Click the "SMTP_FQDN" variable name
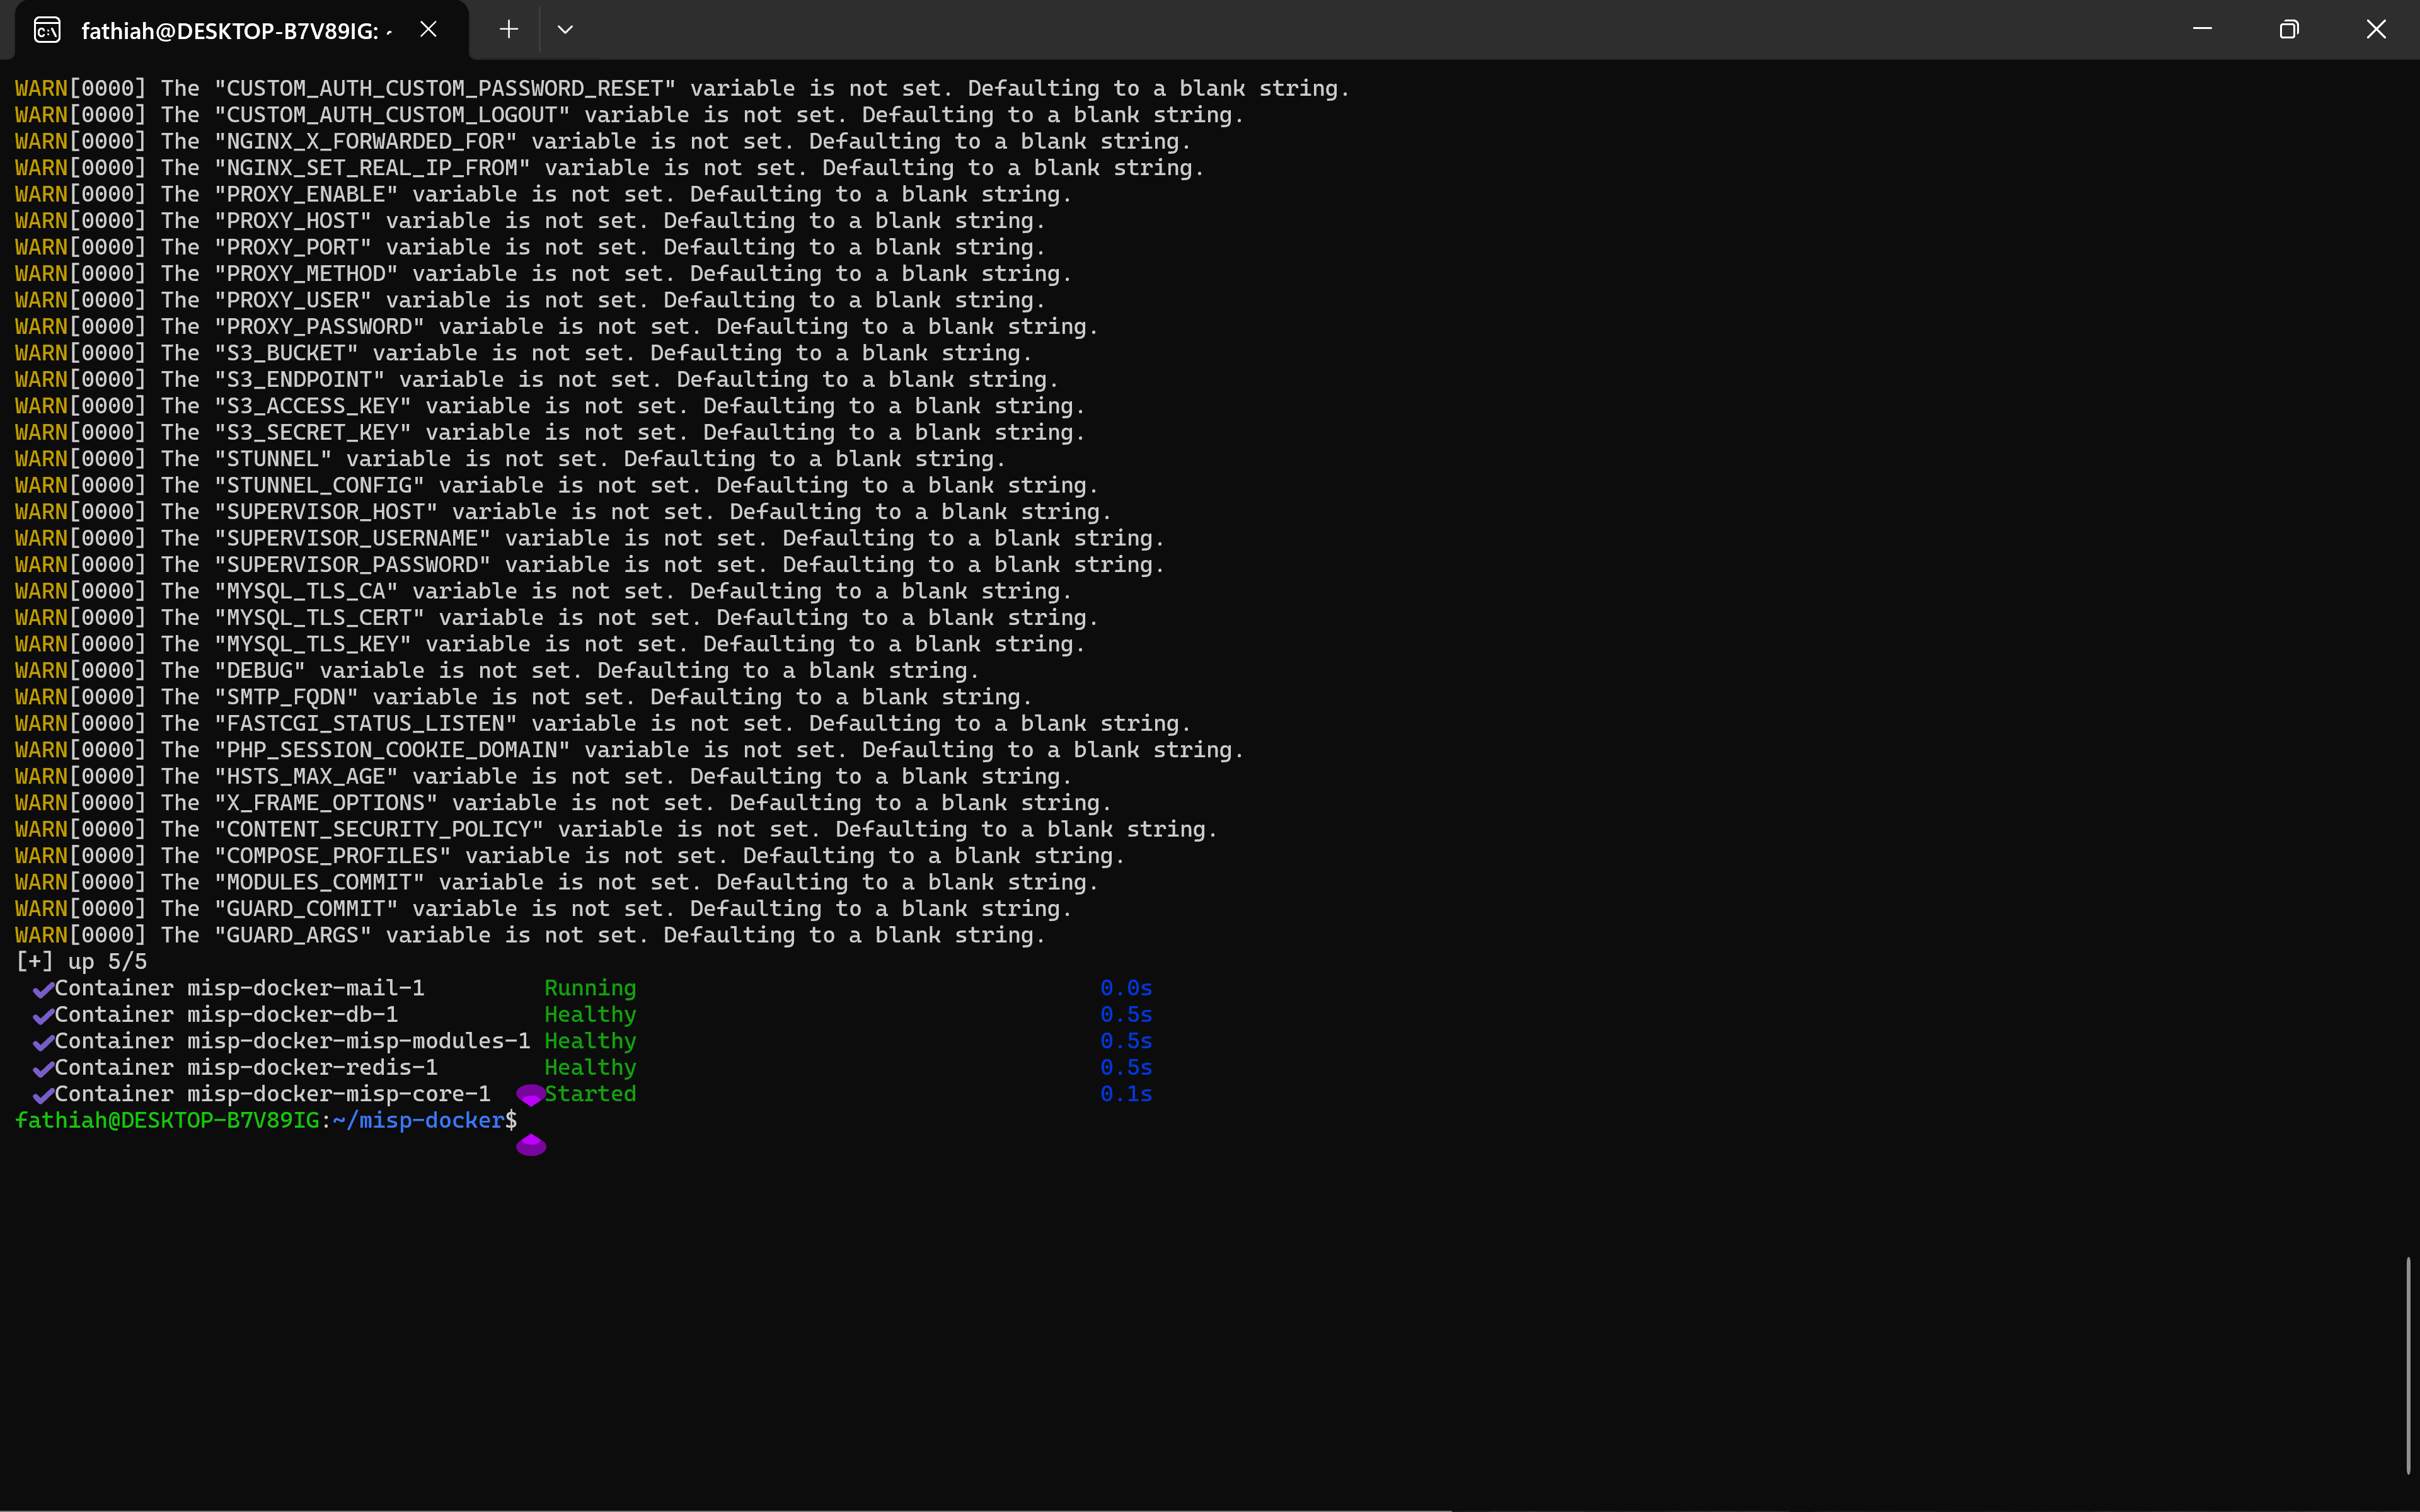The image size is (2420, 1512). coord(286,698)
